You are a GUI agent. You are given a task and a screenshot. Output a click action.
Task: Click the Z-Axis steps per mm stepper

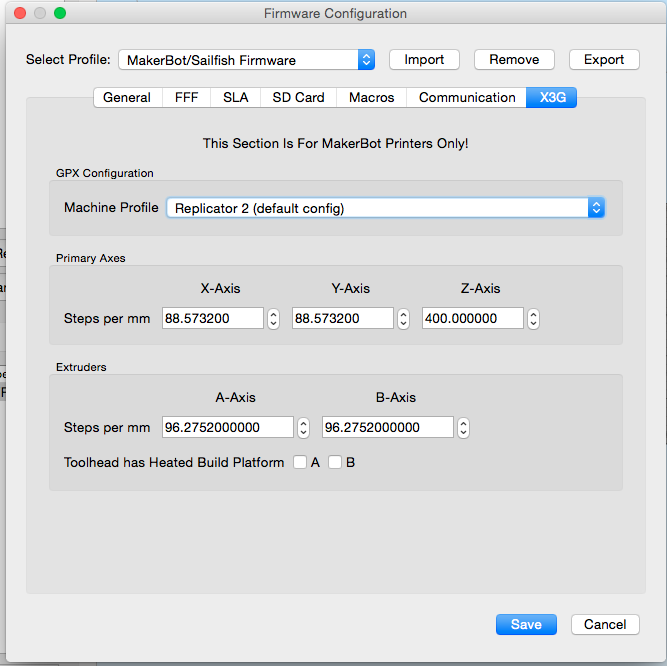click(x=533, y=319)
